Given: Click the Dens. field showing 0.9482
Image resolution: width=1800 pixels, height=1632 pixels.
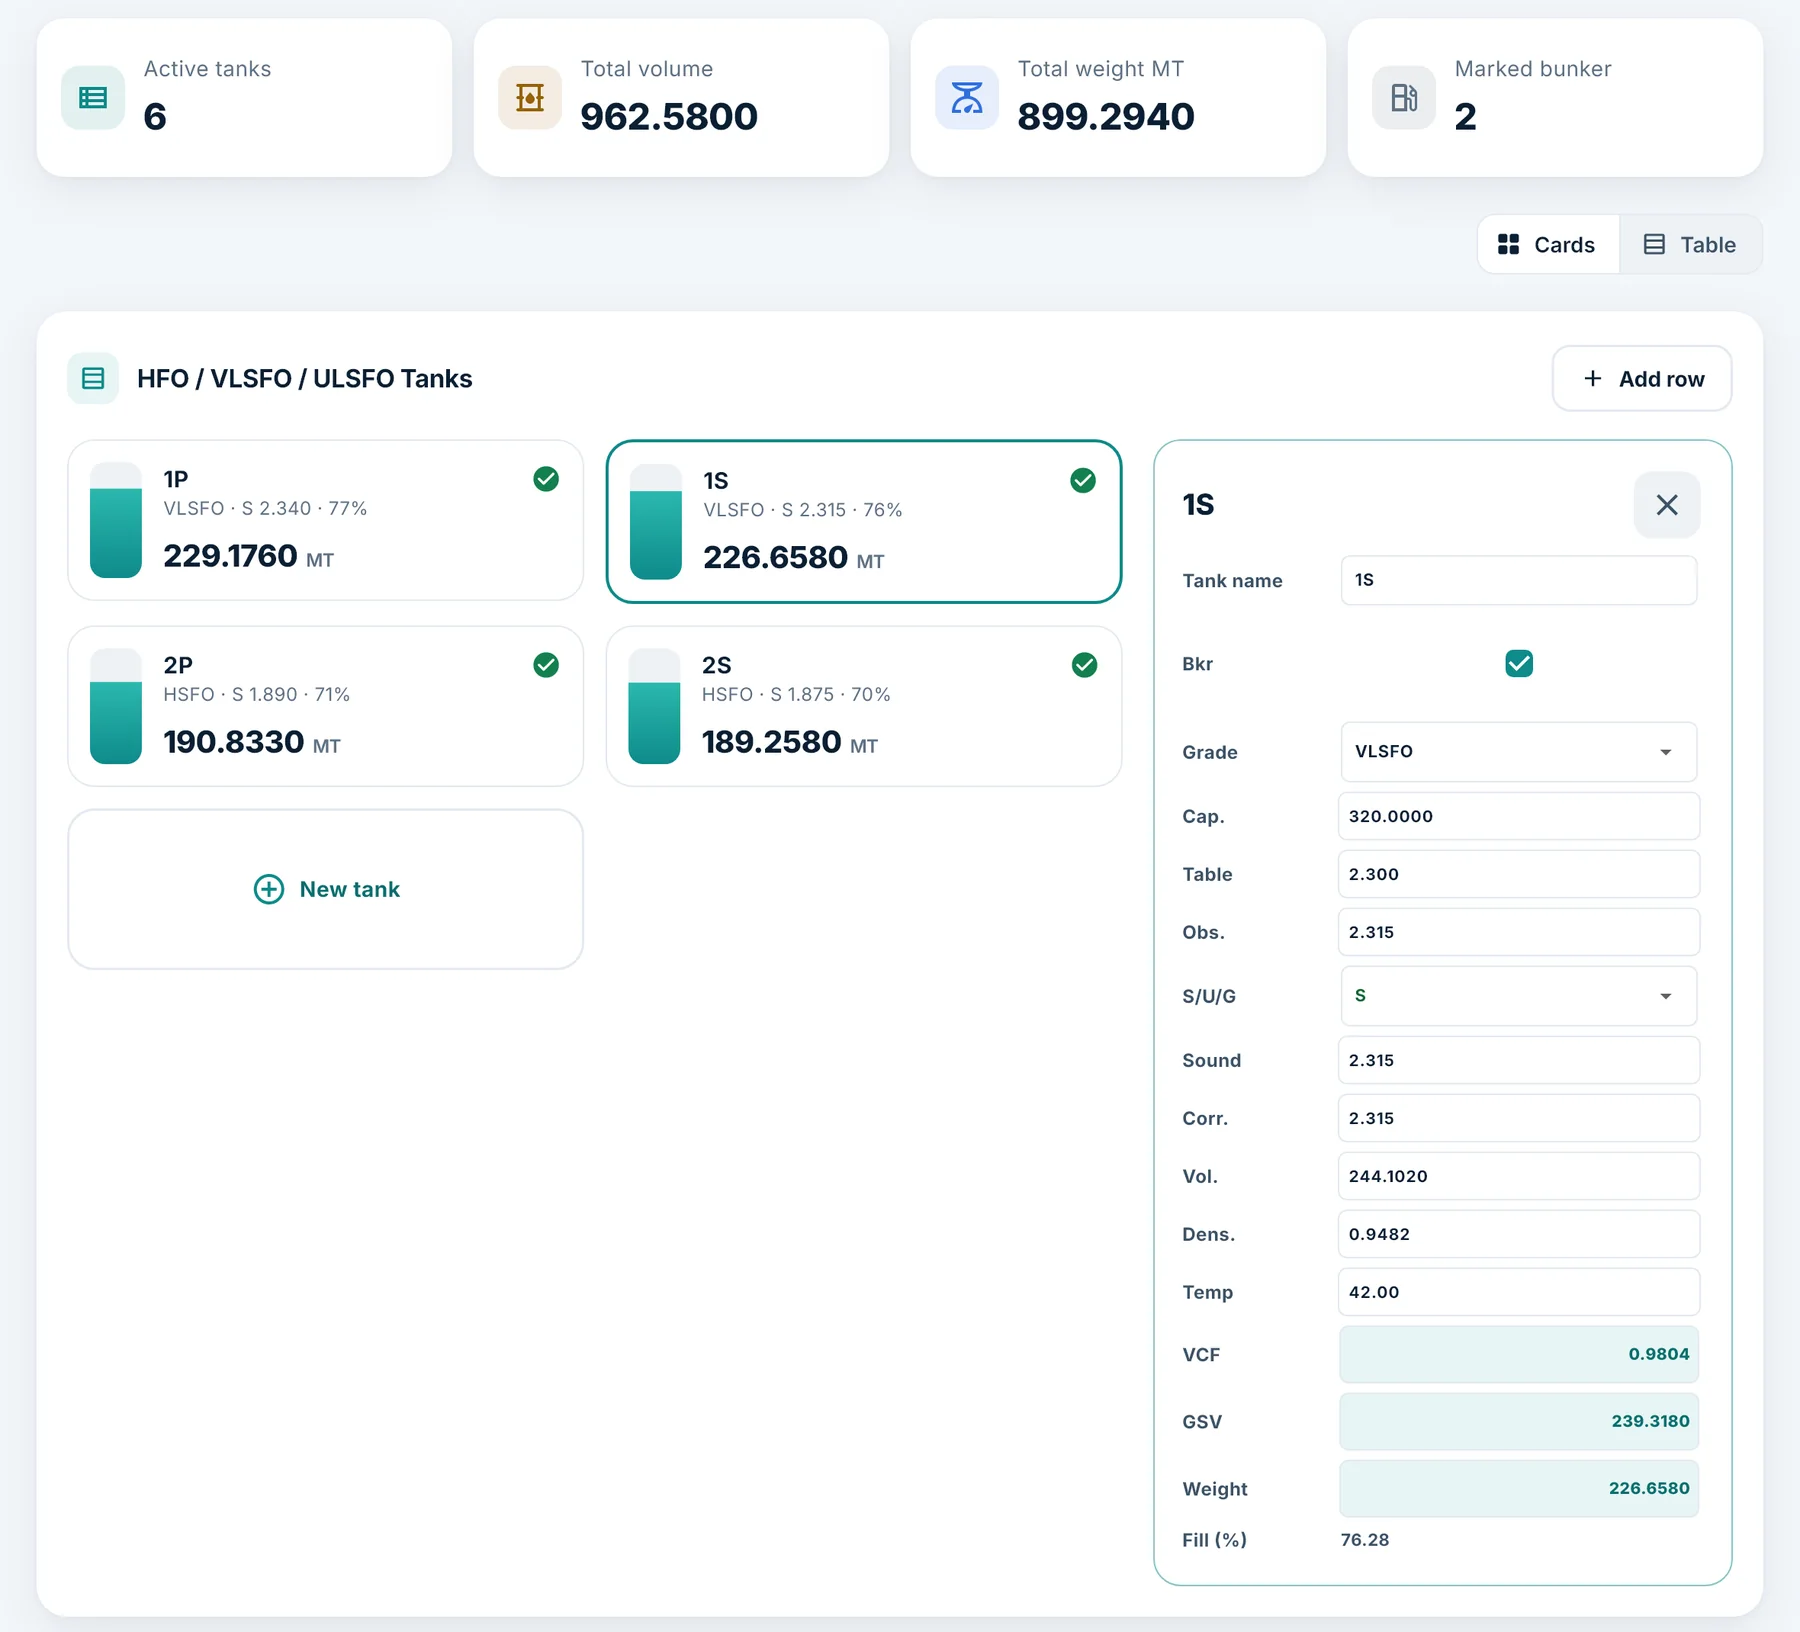Looking at the screenshot, I should (1519, 1234).
